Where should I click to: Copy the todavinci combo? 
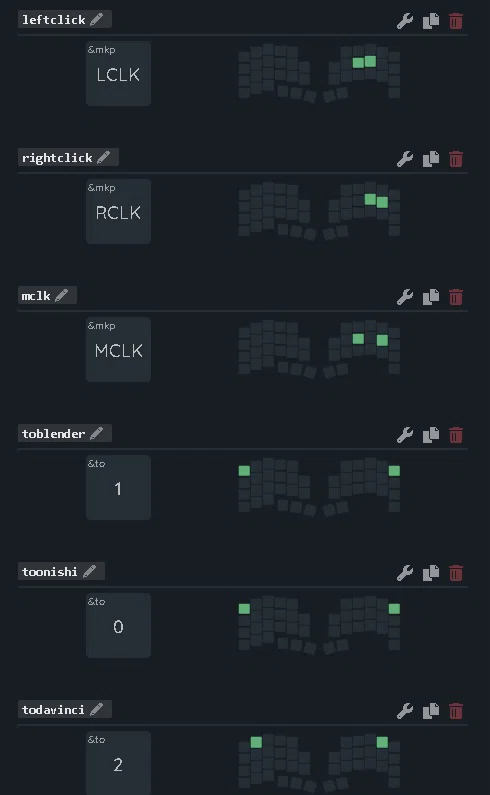click(431, 710)
